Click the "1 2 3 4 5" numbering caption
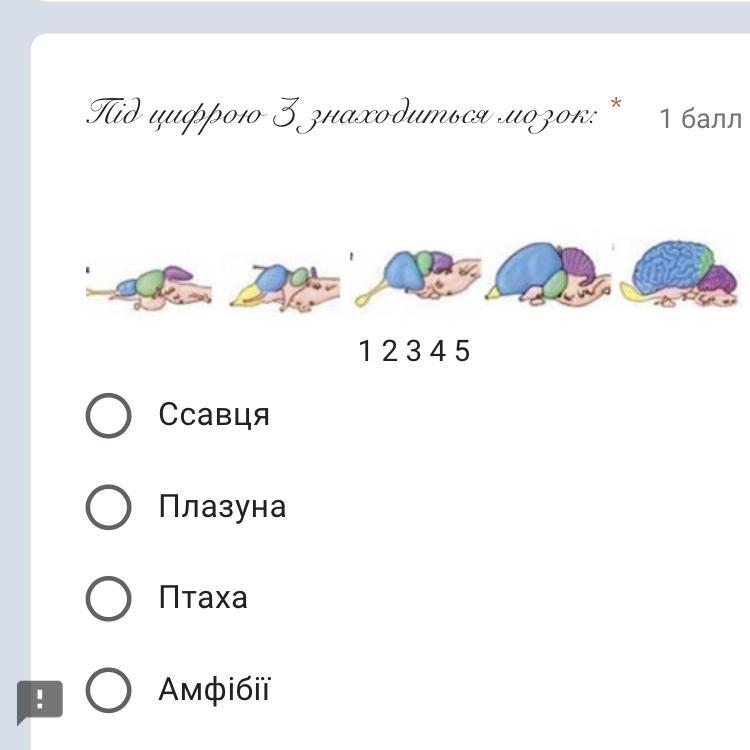The width and height of the screenshot is (750, 750). [x=414, y=351]
